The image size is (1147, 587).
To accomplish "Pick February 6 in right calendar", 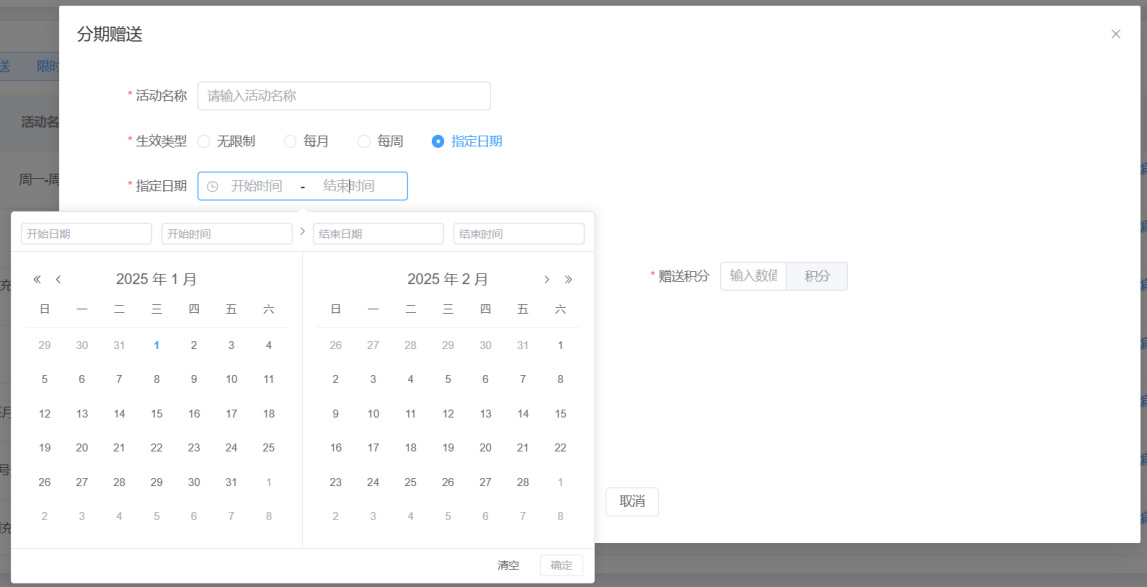I will click(485, 379).
